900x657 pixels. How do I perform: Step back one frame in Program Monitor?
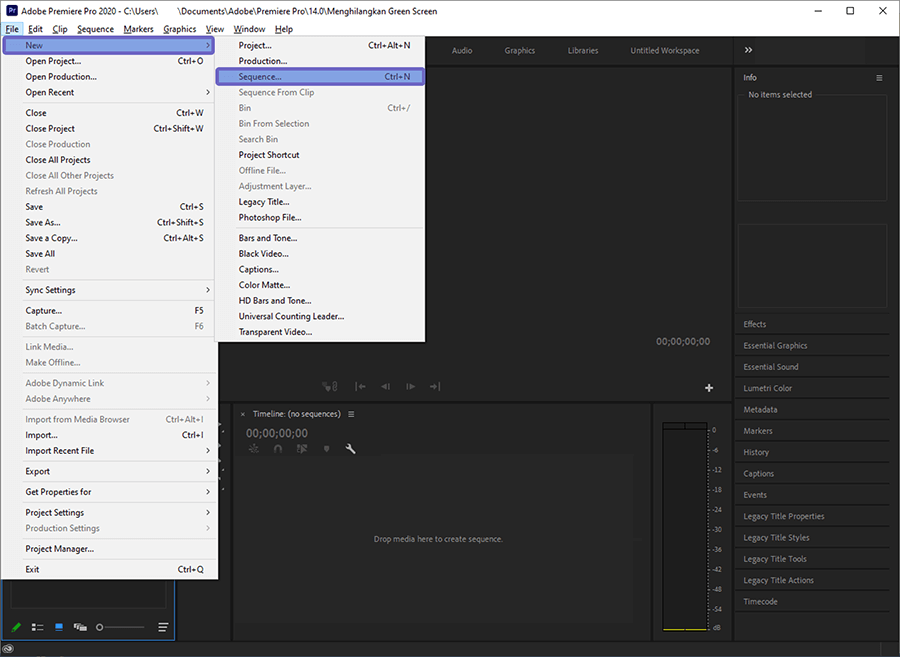coord(386,387)
